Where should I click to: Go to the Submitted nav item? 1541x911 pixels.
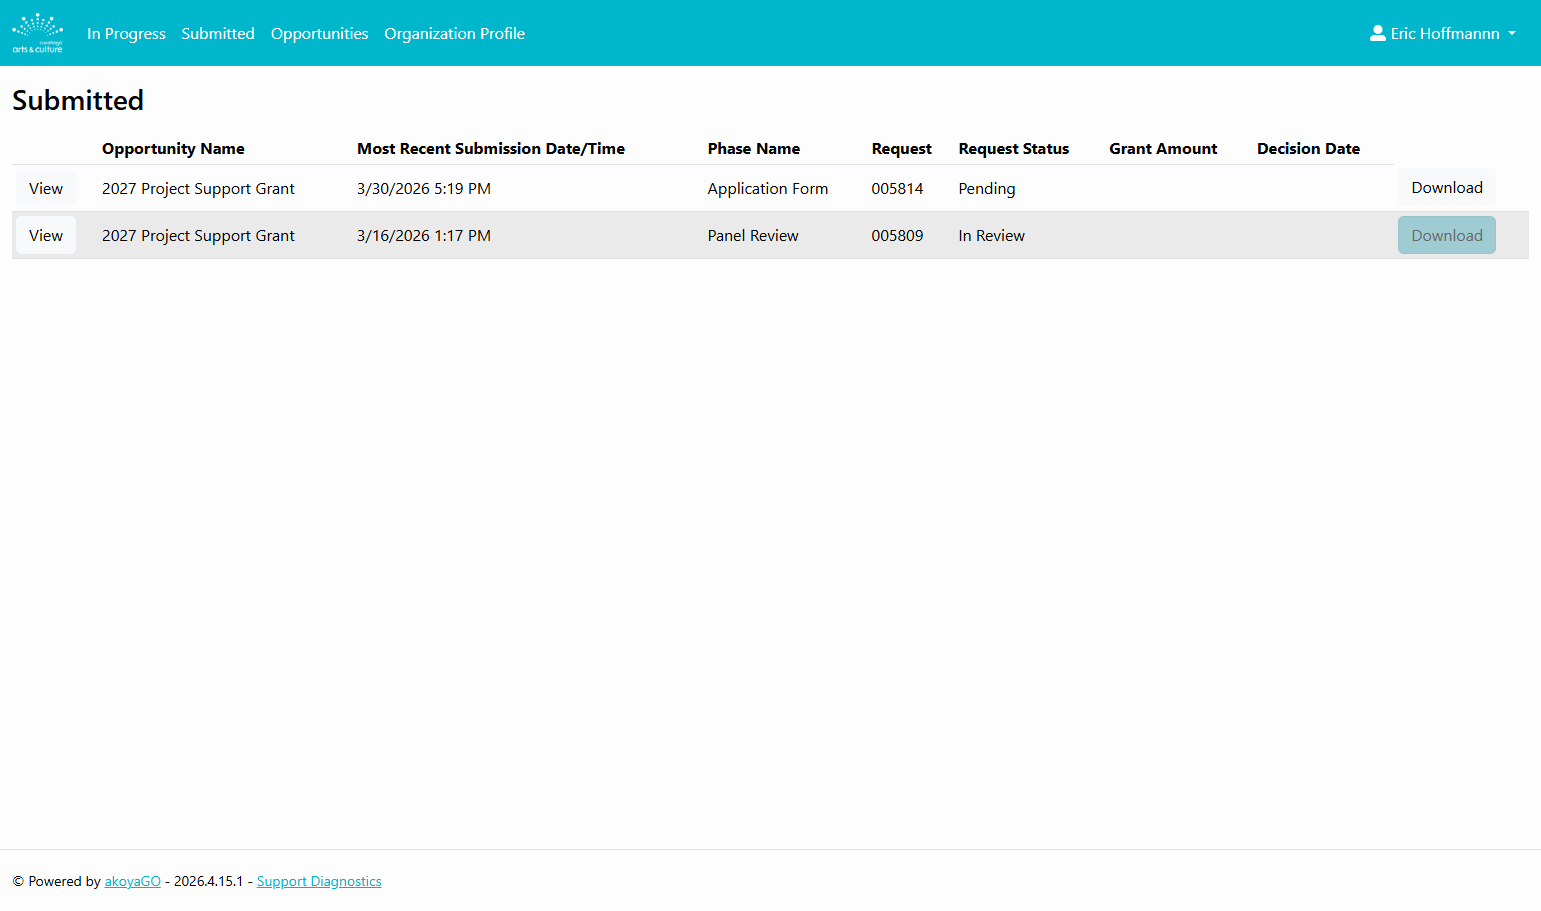(x=218, y=33)
